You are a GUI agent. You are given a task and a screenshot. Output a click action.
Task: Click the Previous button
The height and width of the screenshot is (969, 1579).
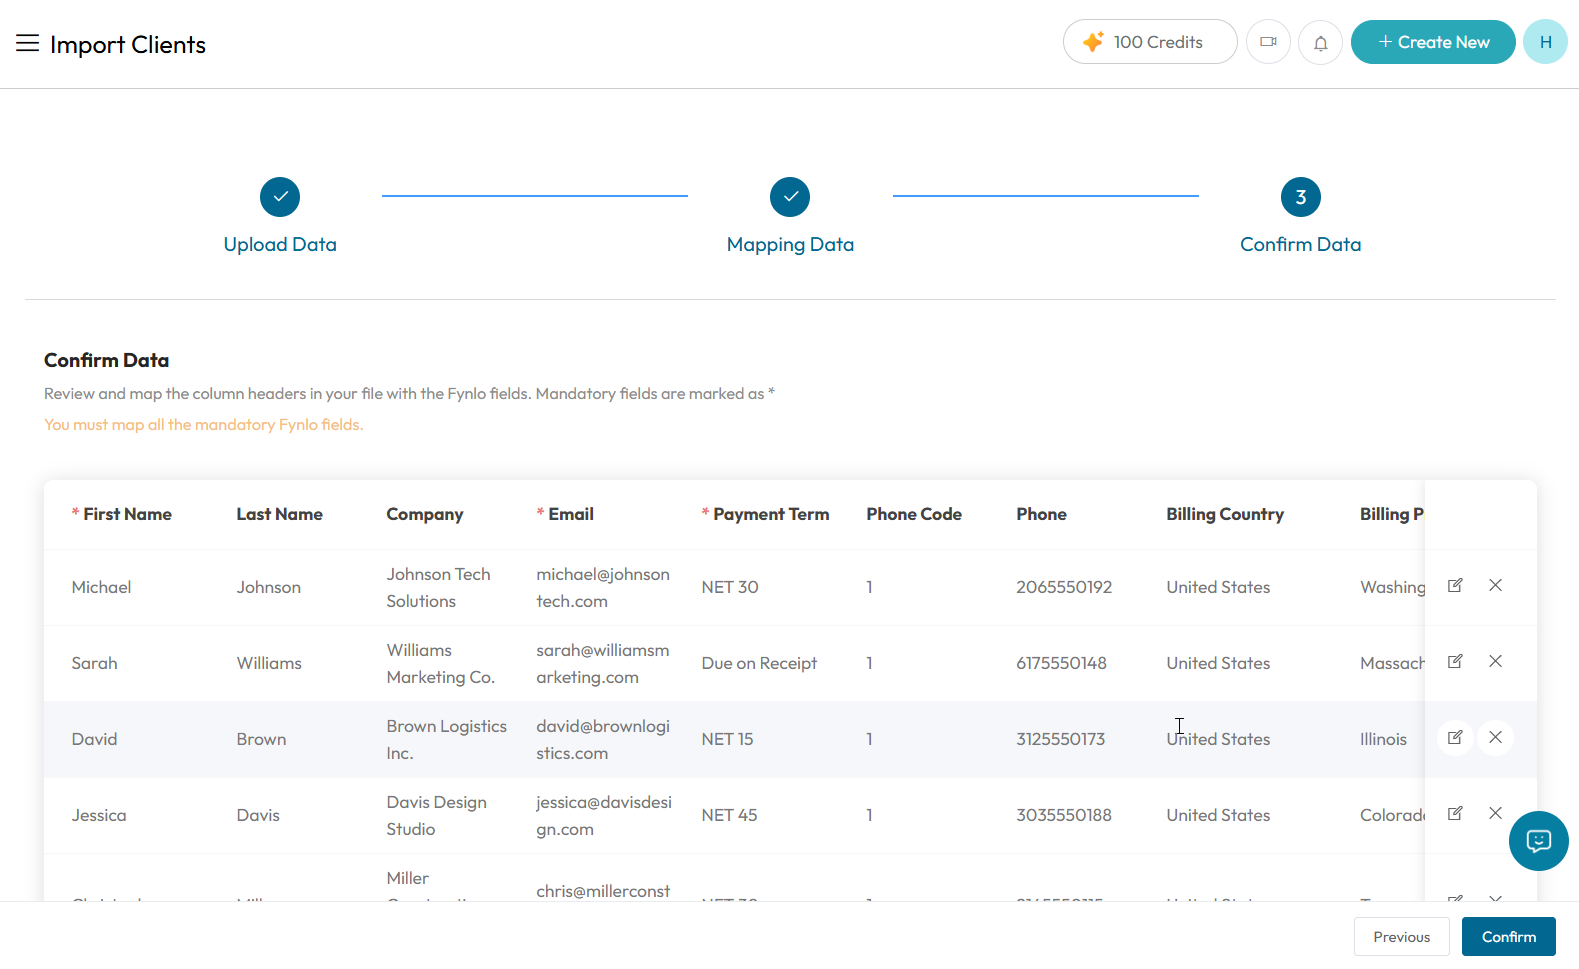coord(1401,937)
